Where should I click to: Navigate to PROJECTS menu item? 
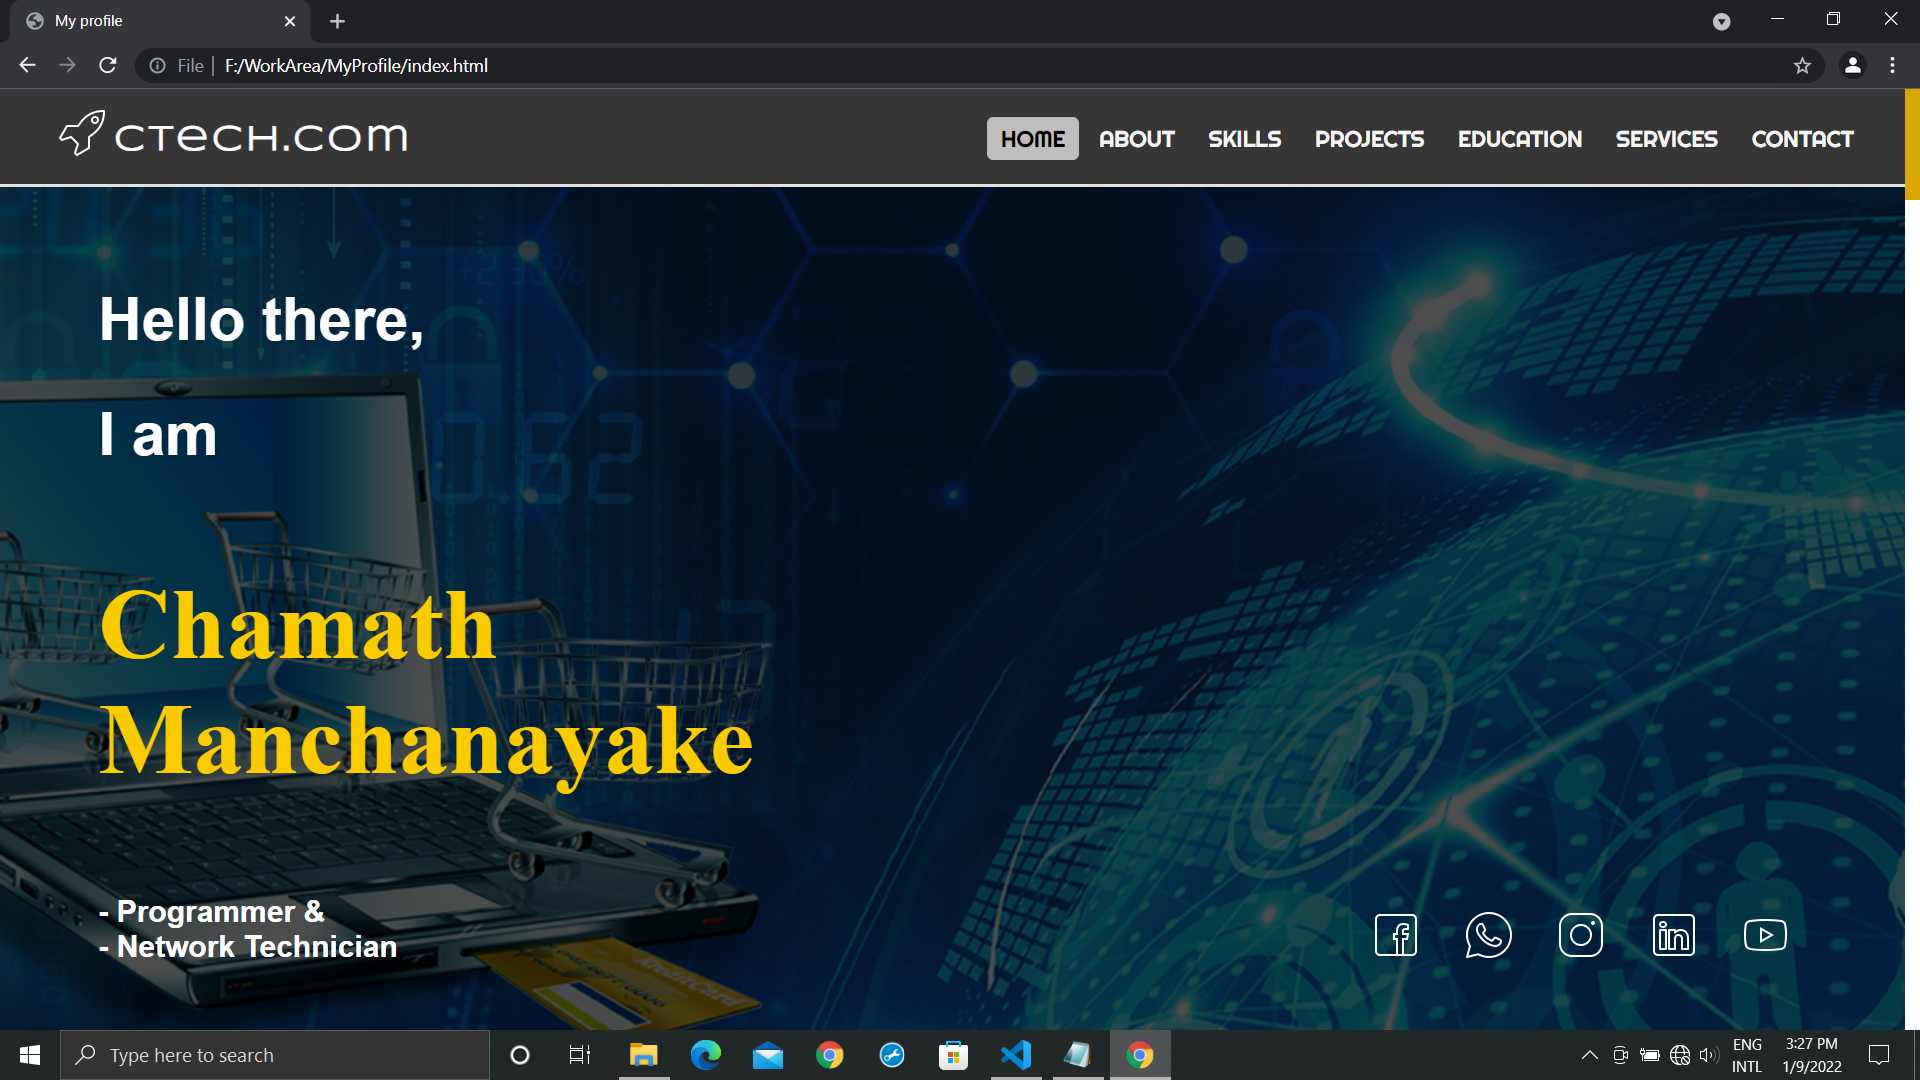1369,139
